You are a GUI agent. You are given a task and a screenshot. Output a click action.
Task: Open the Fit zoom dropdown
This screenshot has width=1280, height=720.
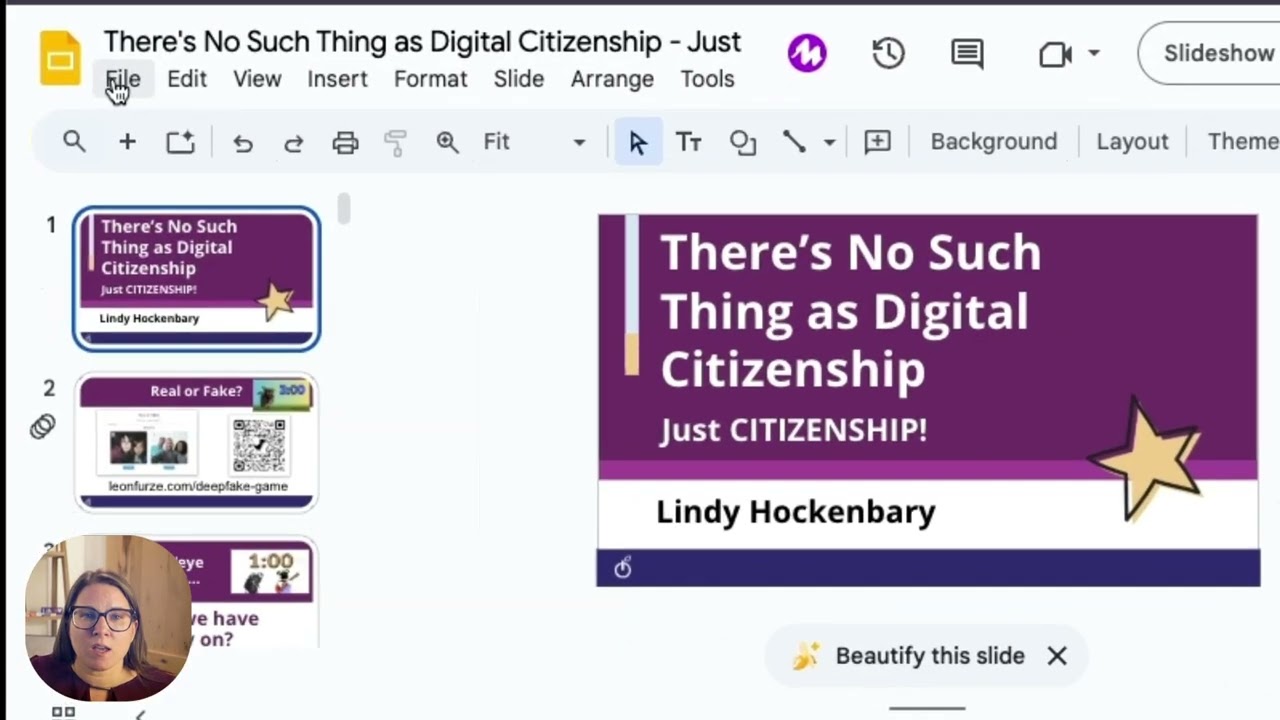535,142
